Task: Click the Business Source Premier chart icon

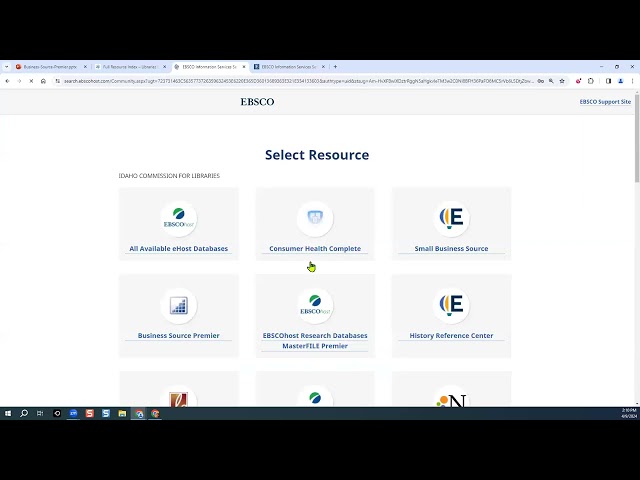Action: 178,306
